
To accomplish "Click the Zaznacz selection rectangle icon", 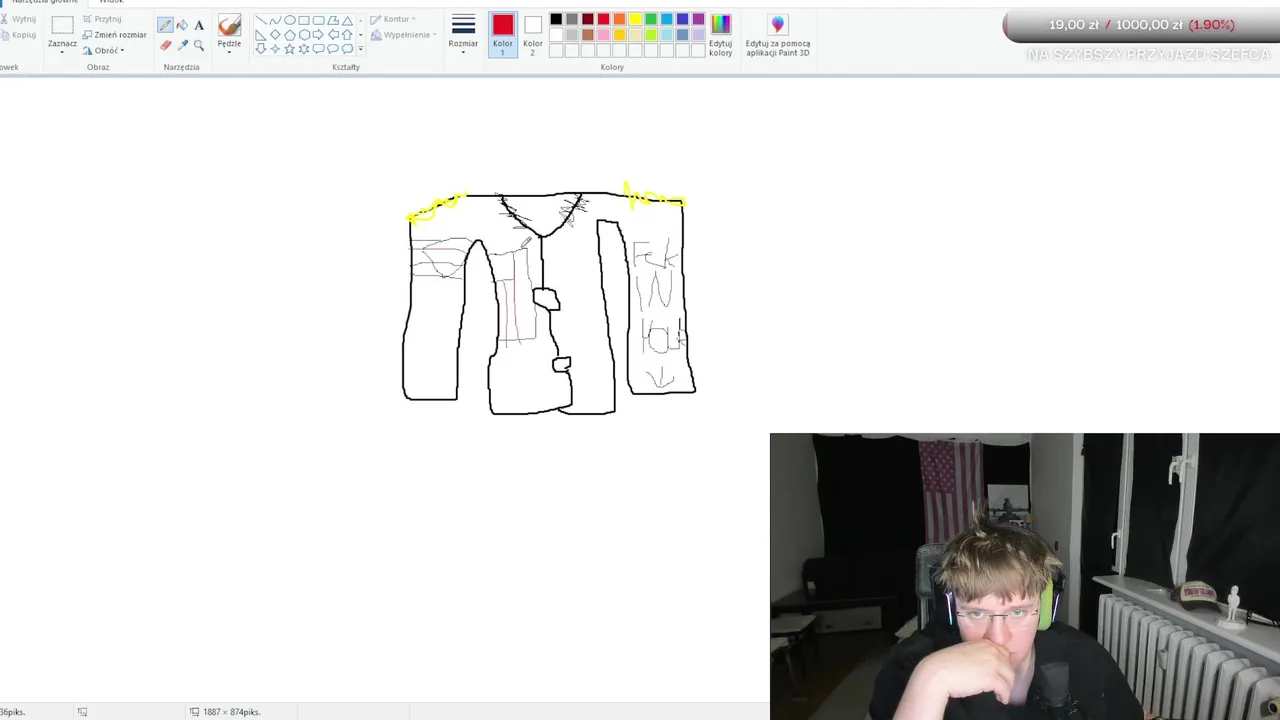I will 62,25.
